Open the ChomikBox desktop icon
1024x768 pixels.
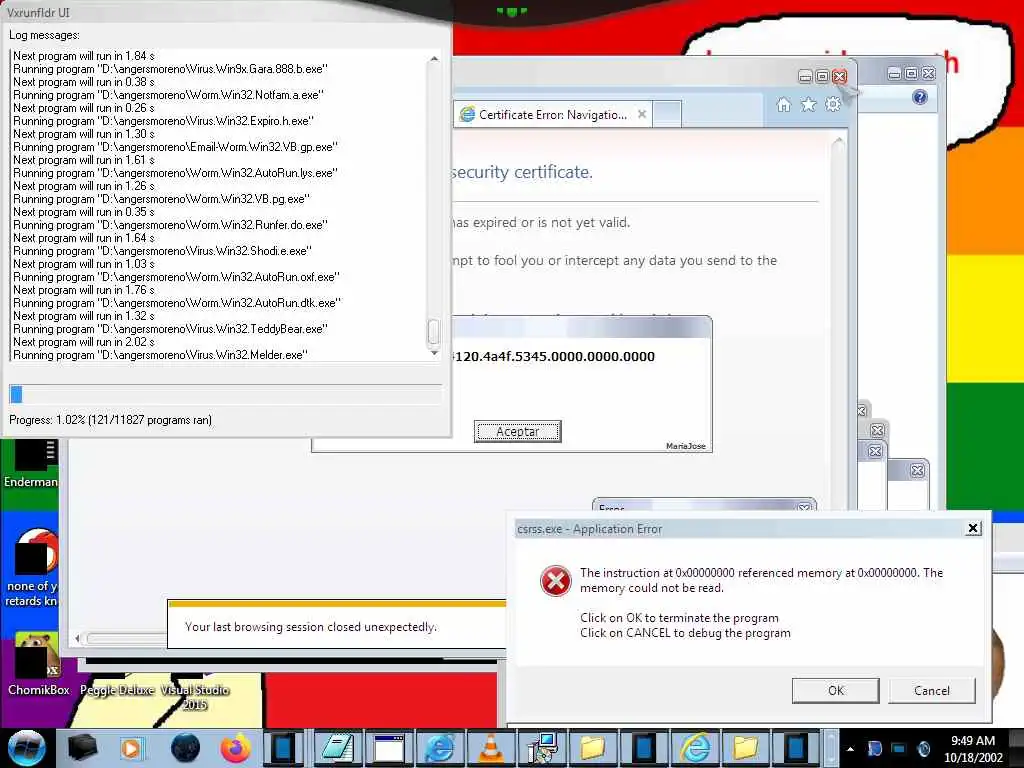pos(38,664)
